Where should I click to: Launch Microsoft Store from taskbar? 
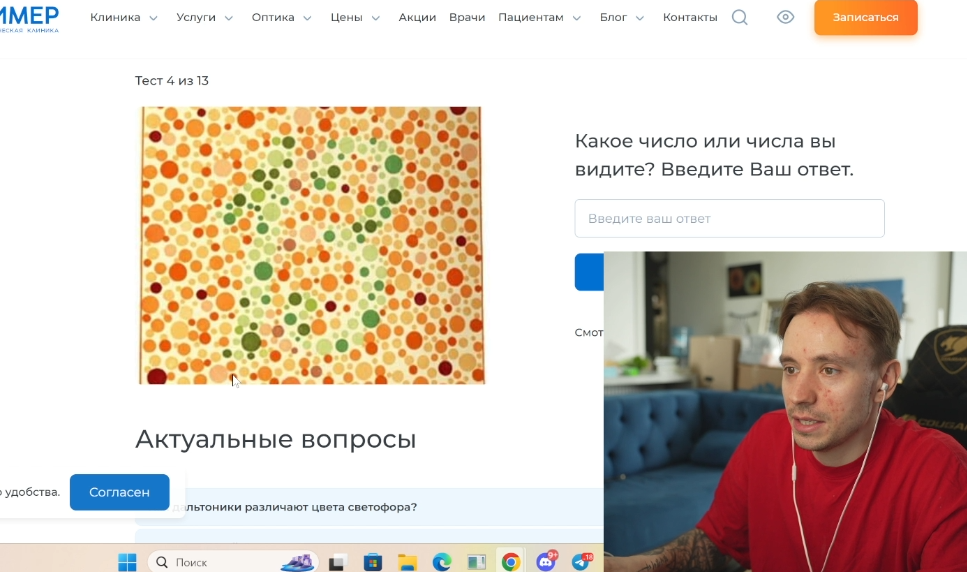click(x=372, y=562)
